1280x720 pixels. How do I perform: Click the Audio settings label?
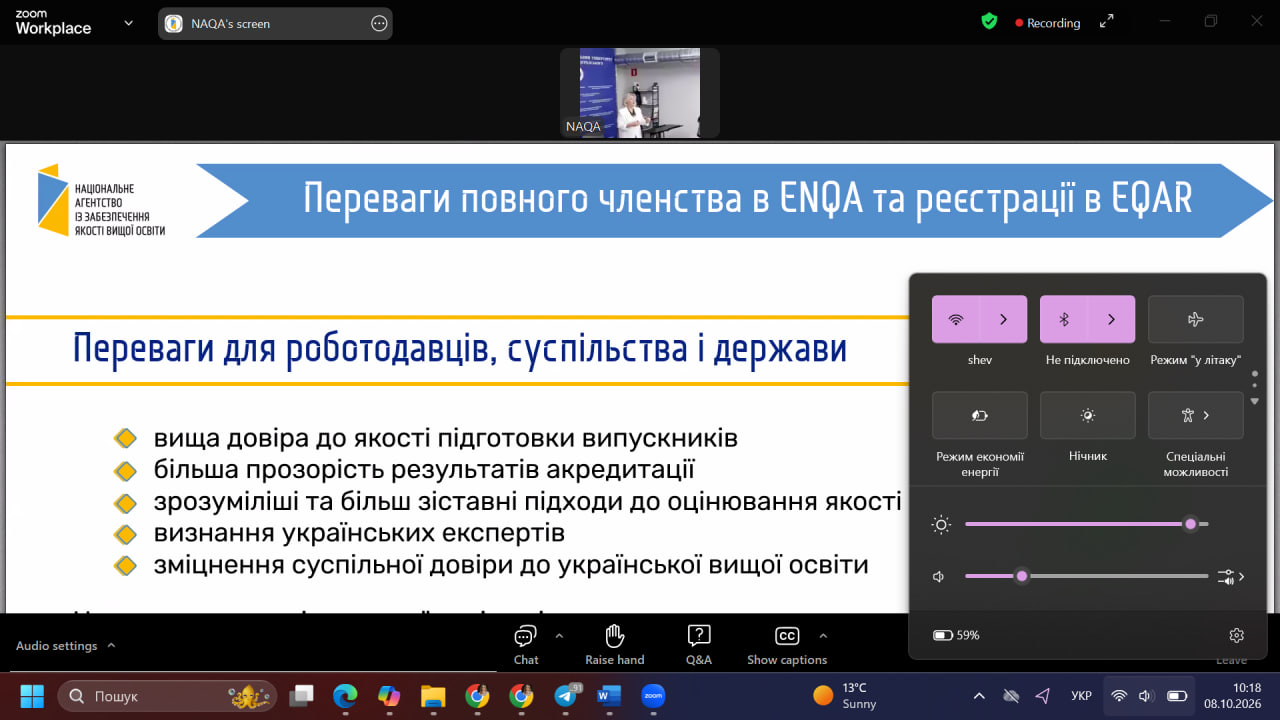56,646
